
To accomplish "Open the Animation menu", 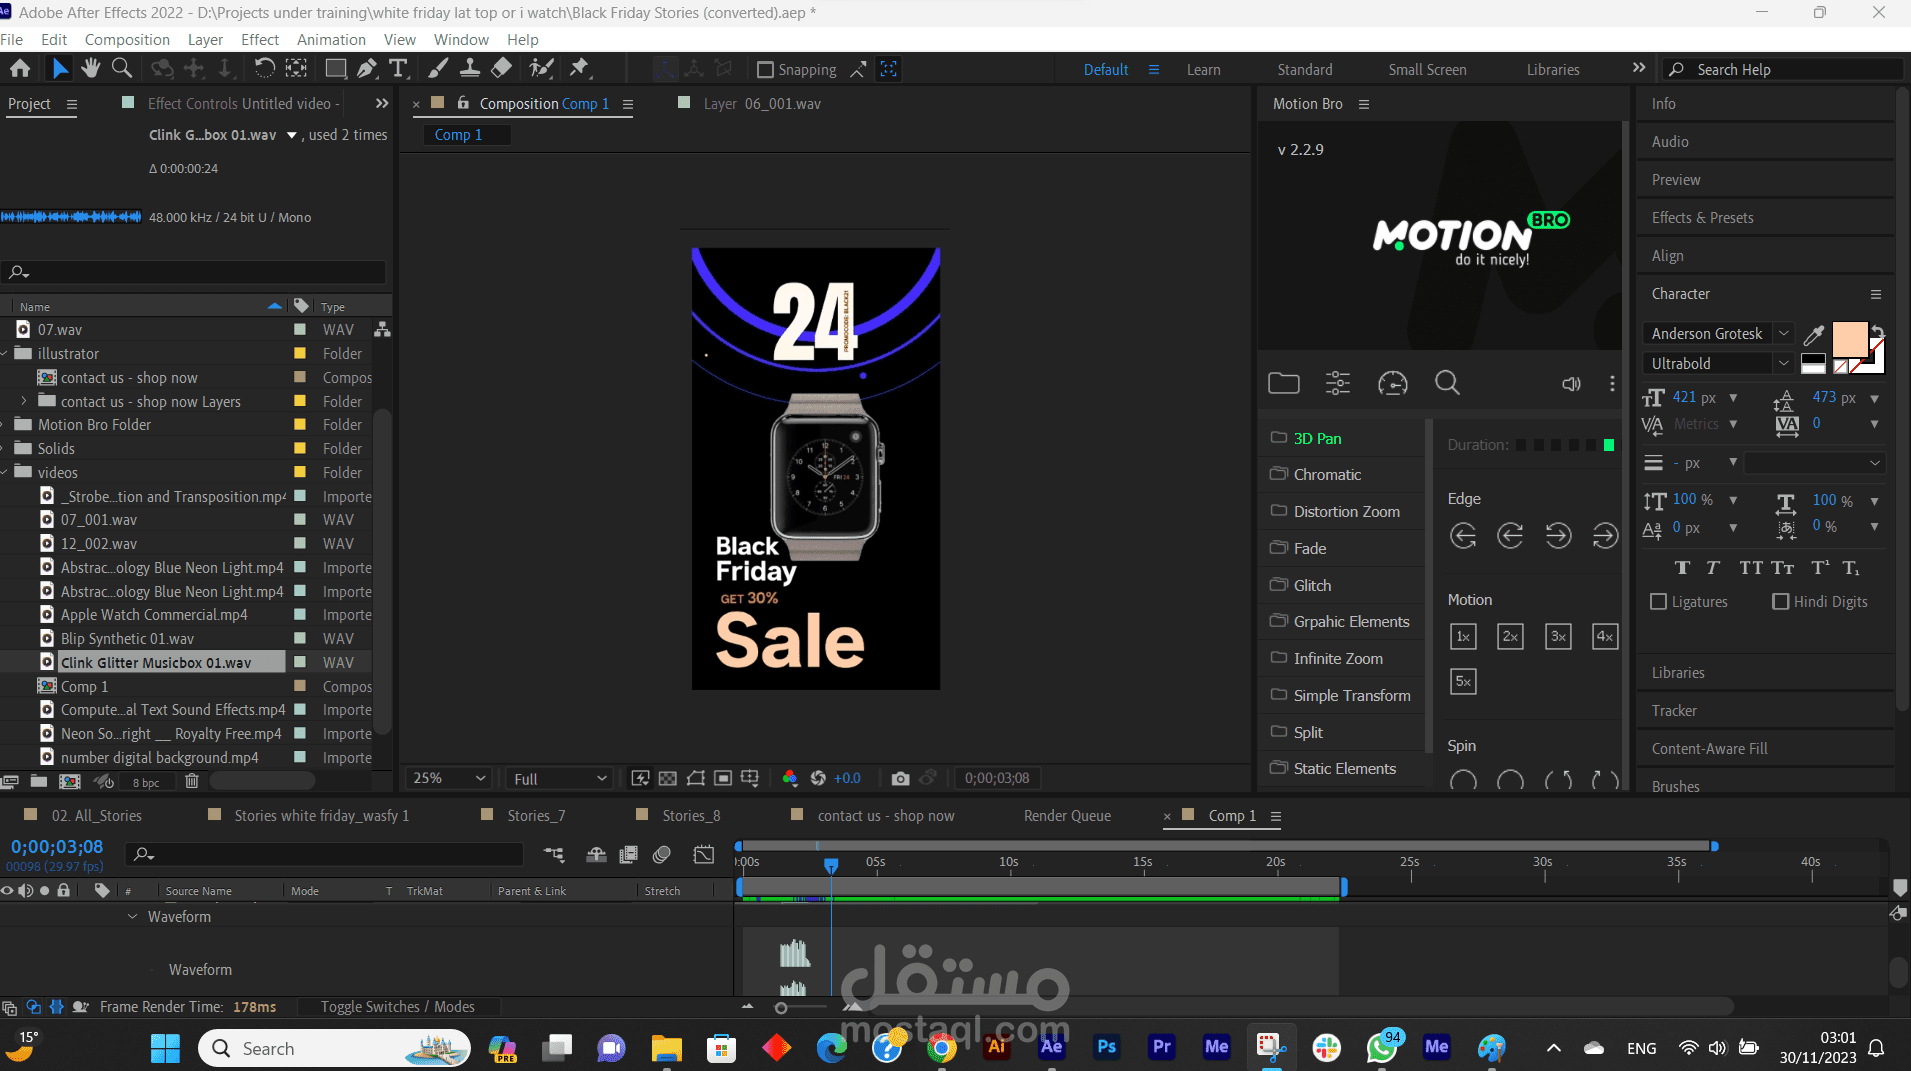I will 331,40.
